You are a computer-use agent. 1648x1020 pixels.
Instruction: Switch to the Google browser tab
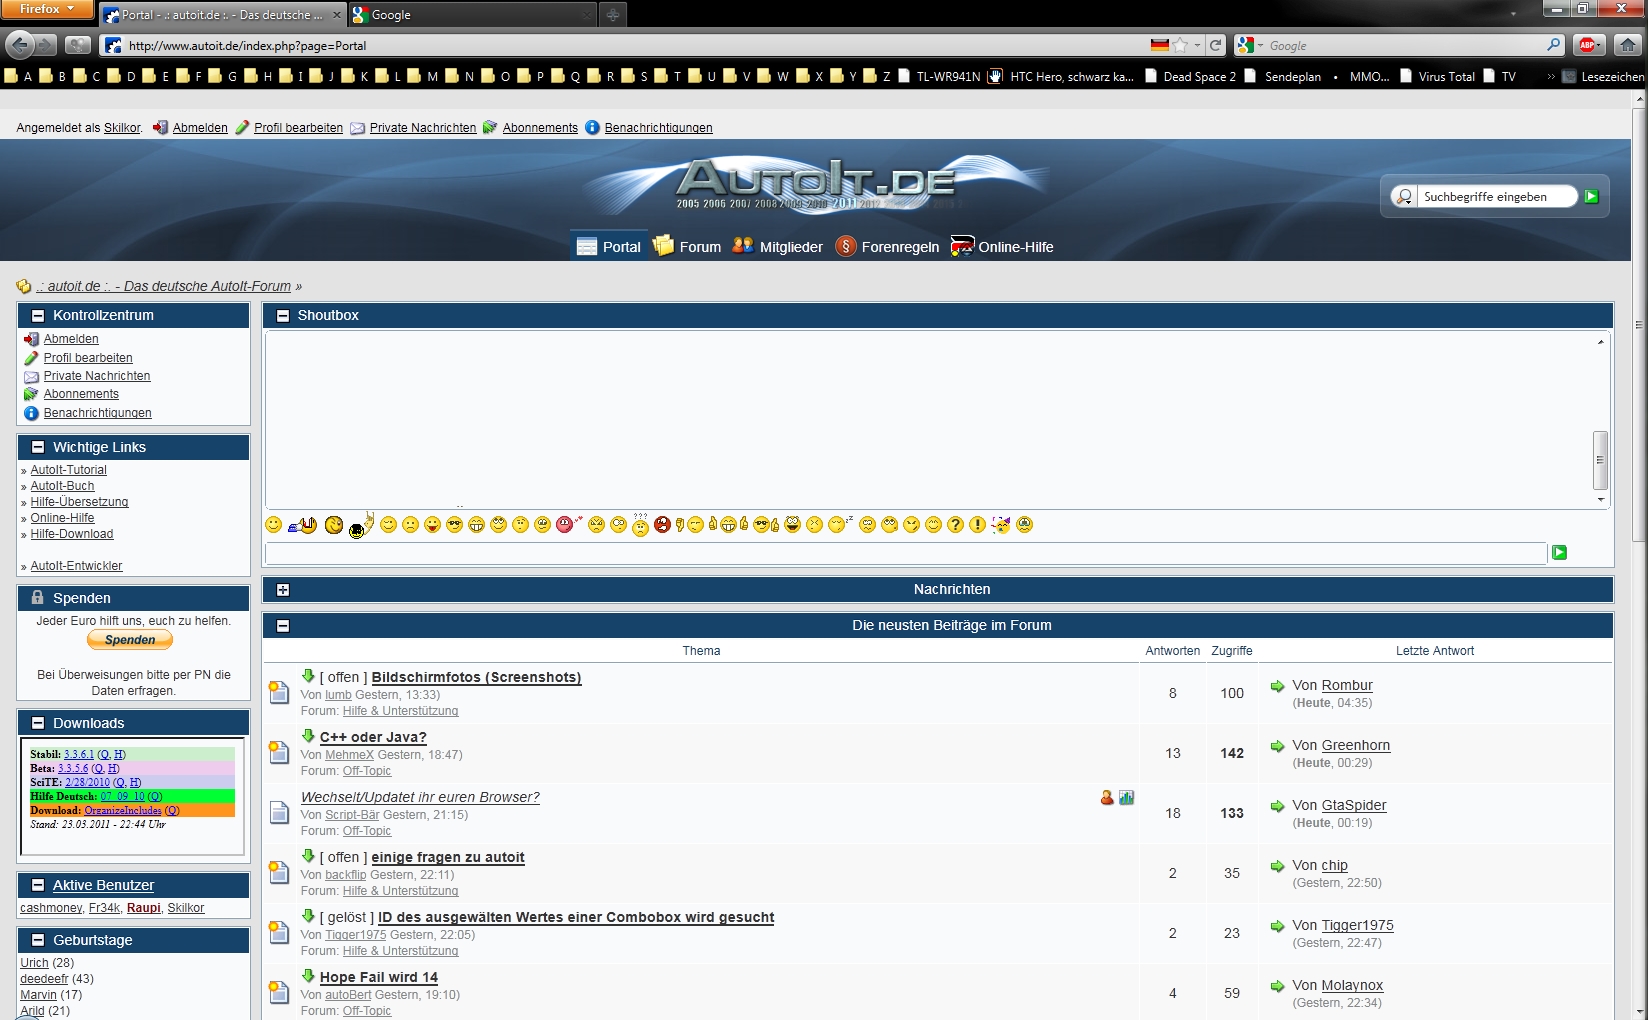470,15
